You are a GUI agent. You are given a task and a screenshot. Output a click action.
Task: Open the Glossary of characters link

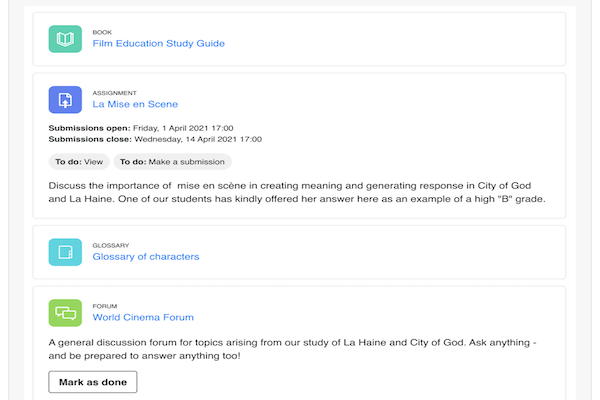(x=145, y=257)
